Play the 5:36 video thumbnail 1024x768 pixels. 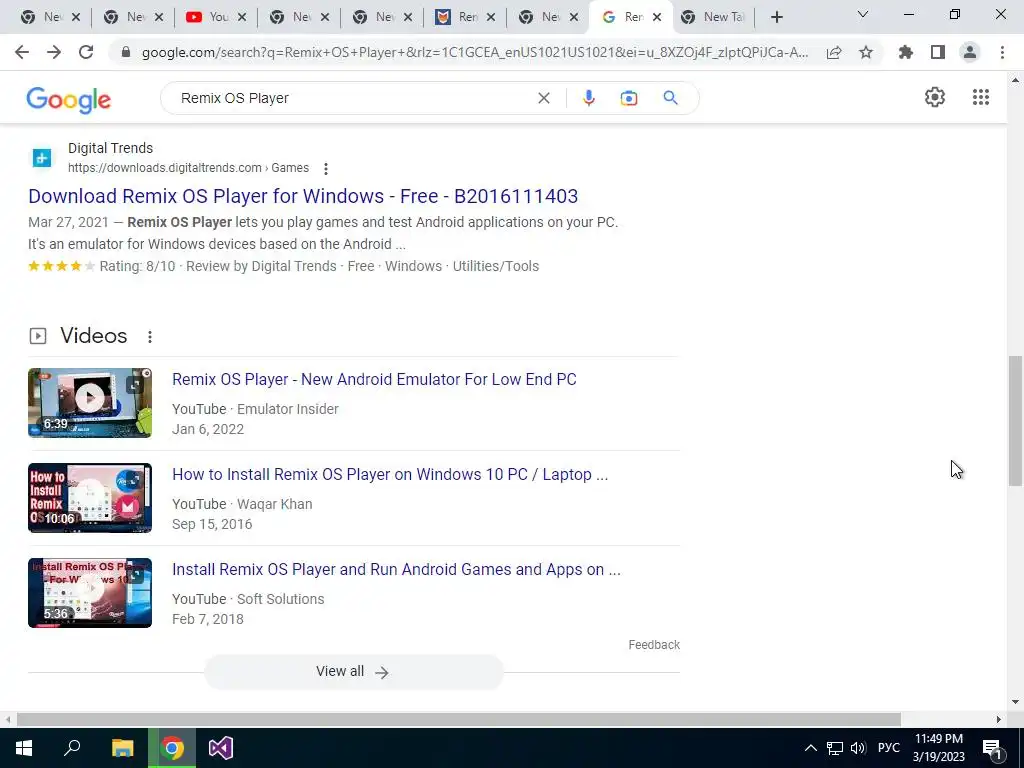[x=90, y=592]
